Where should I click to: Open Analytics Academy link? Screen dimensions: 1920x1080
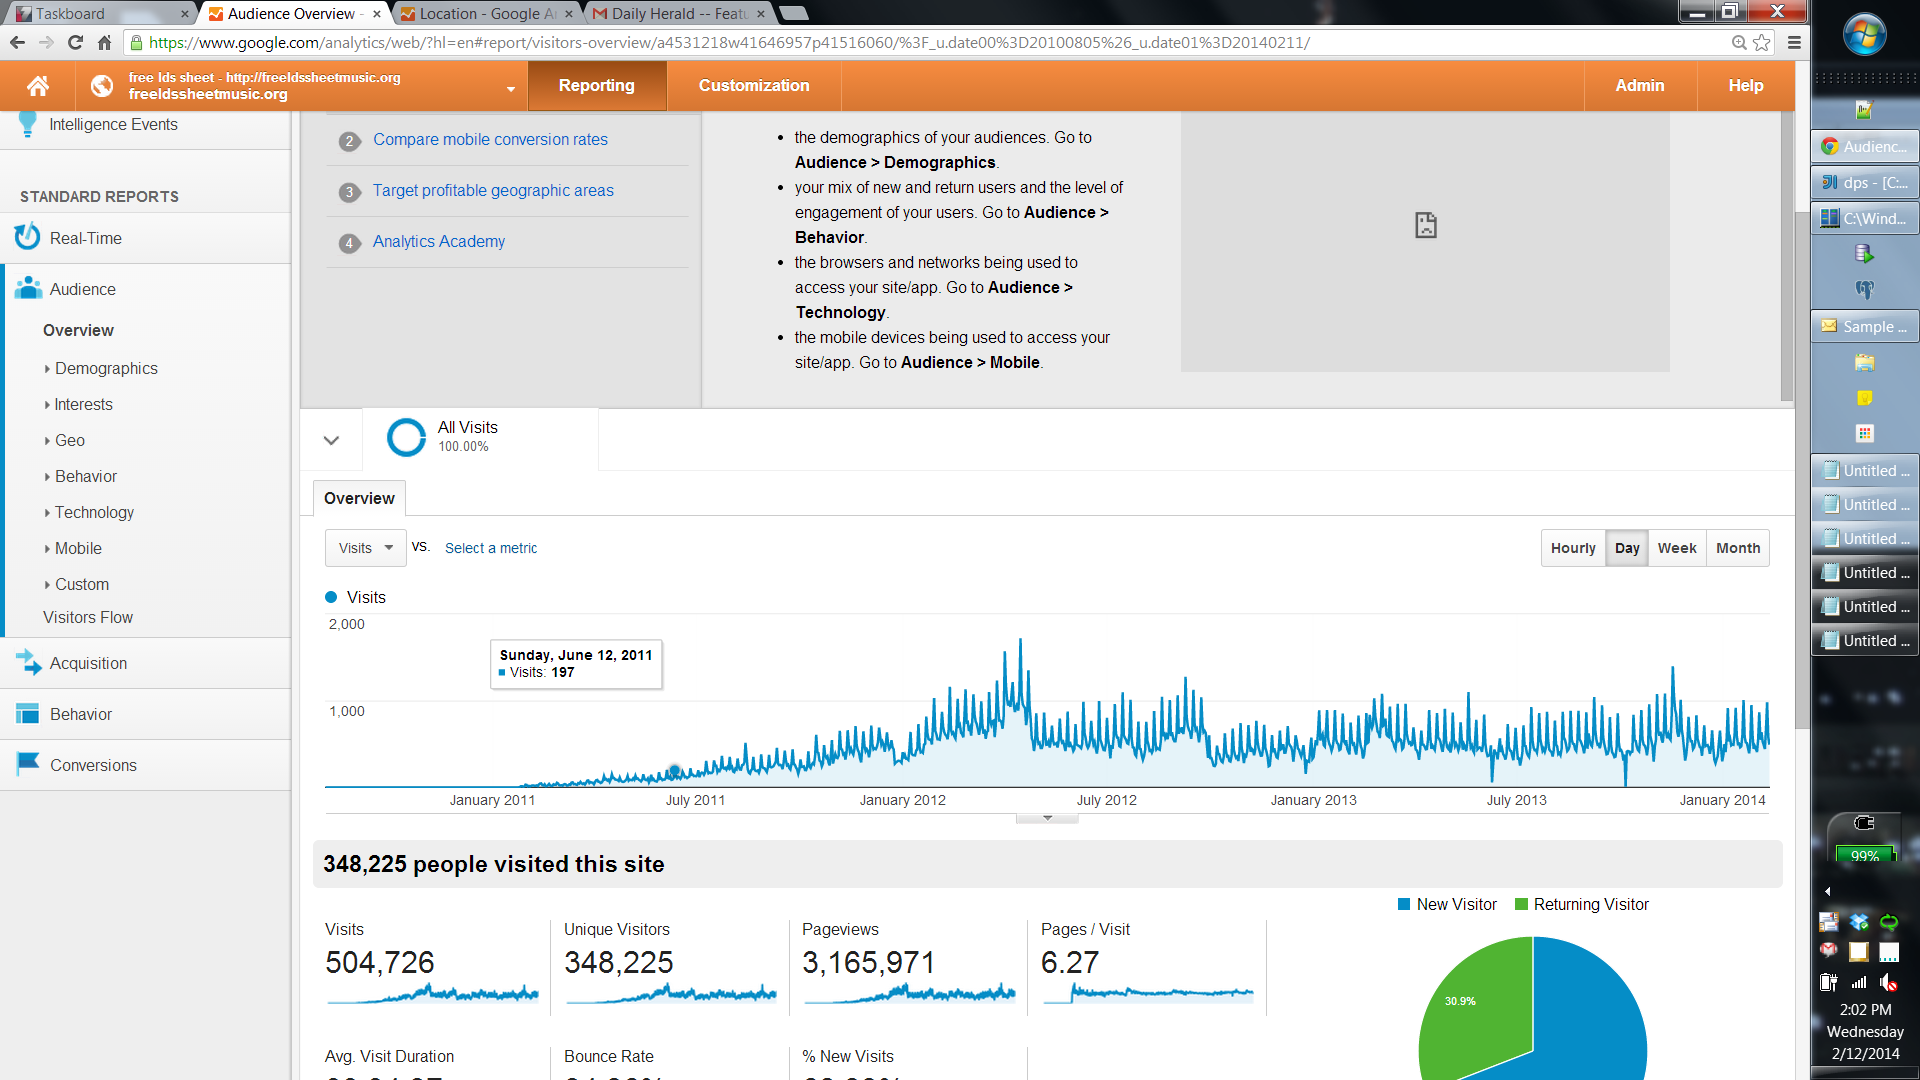pos(439,242)
